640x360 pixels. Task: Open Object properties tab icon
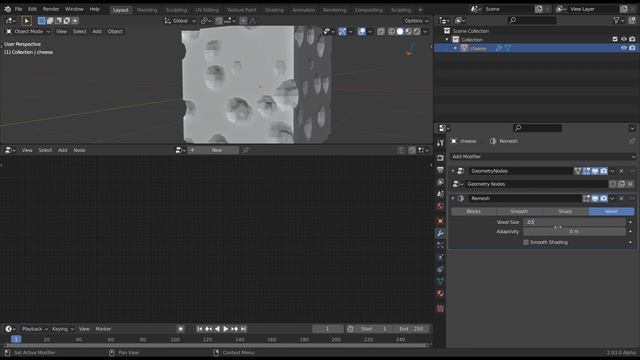tap(440, 221)
